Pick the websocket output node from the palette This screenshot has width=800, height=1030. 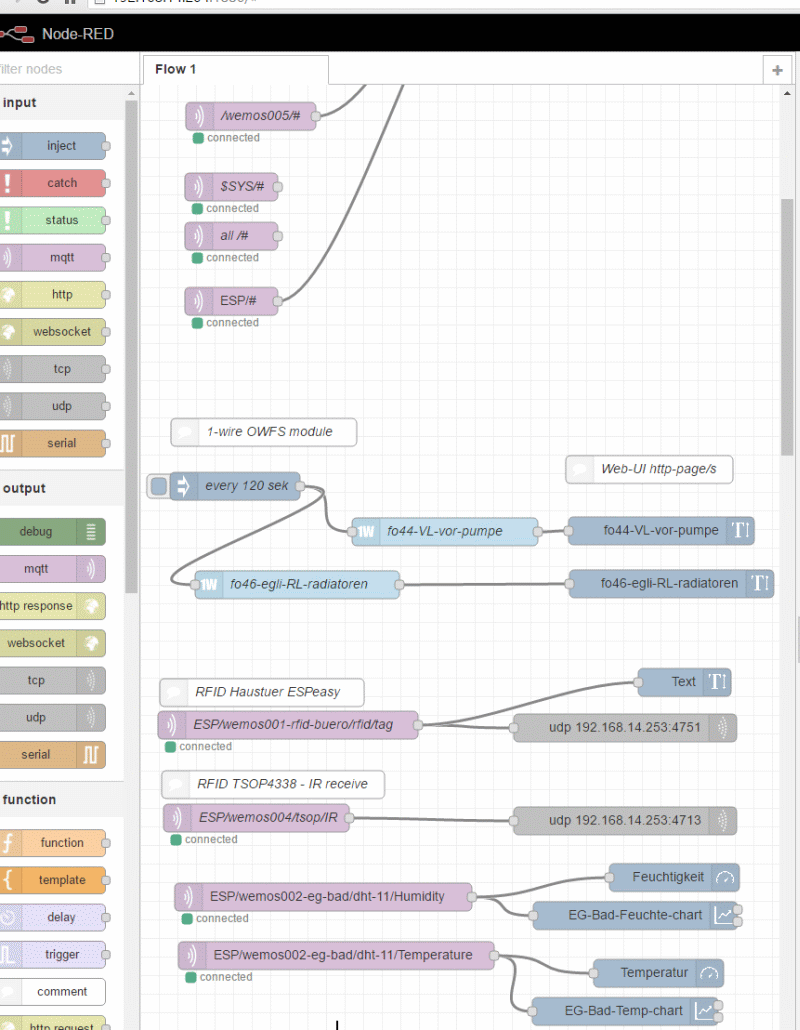pos(53,643)
